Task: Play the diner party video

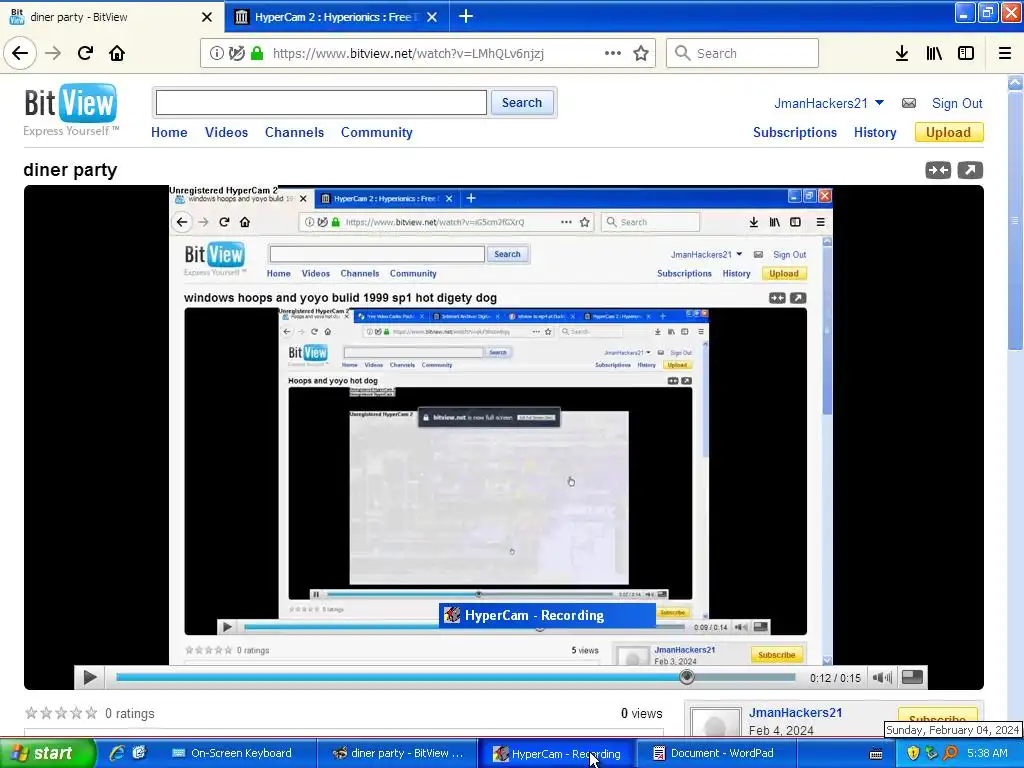Action: point(90,678)
